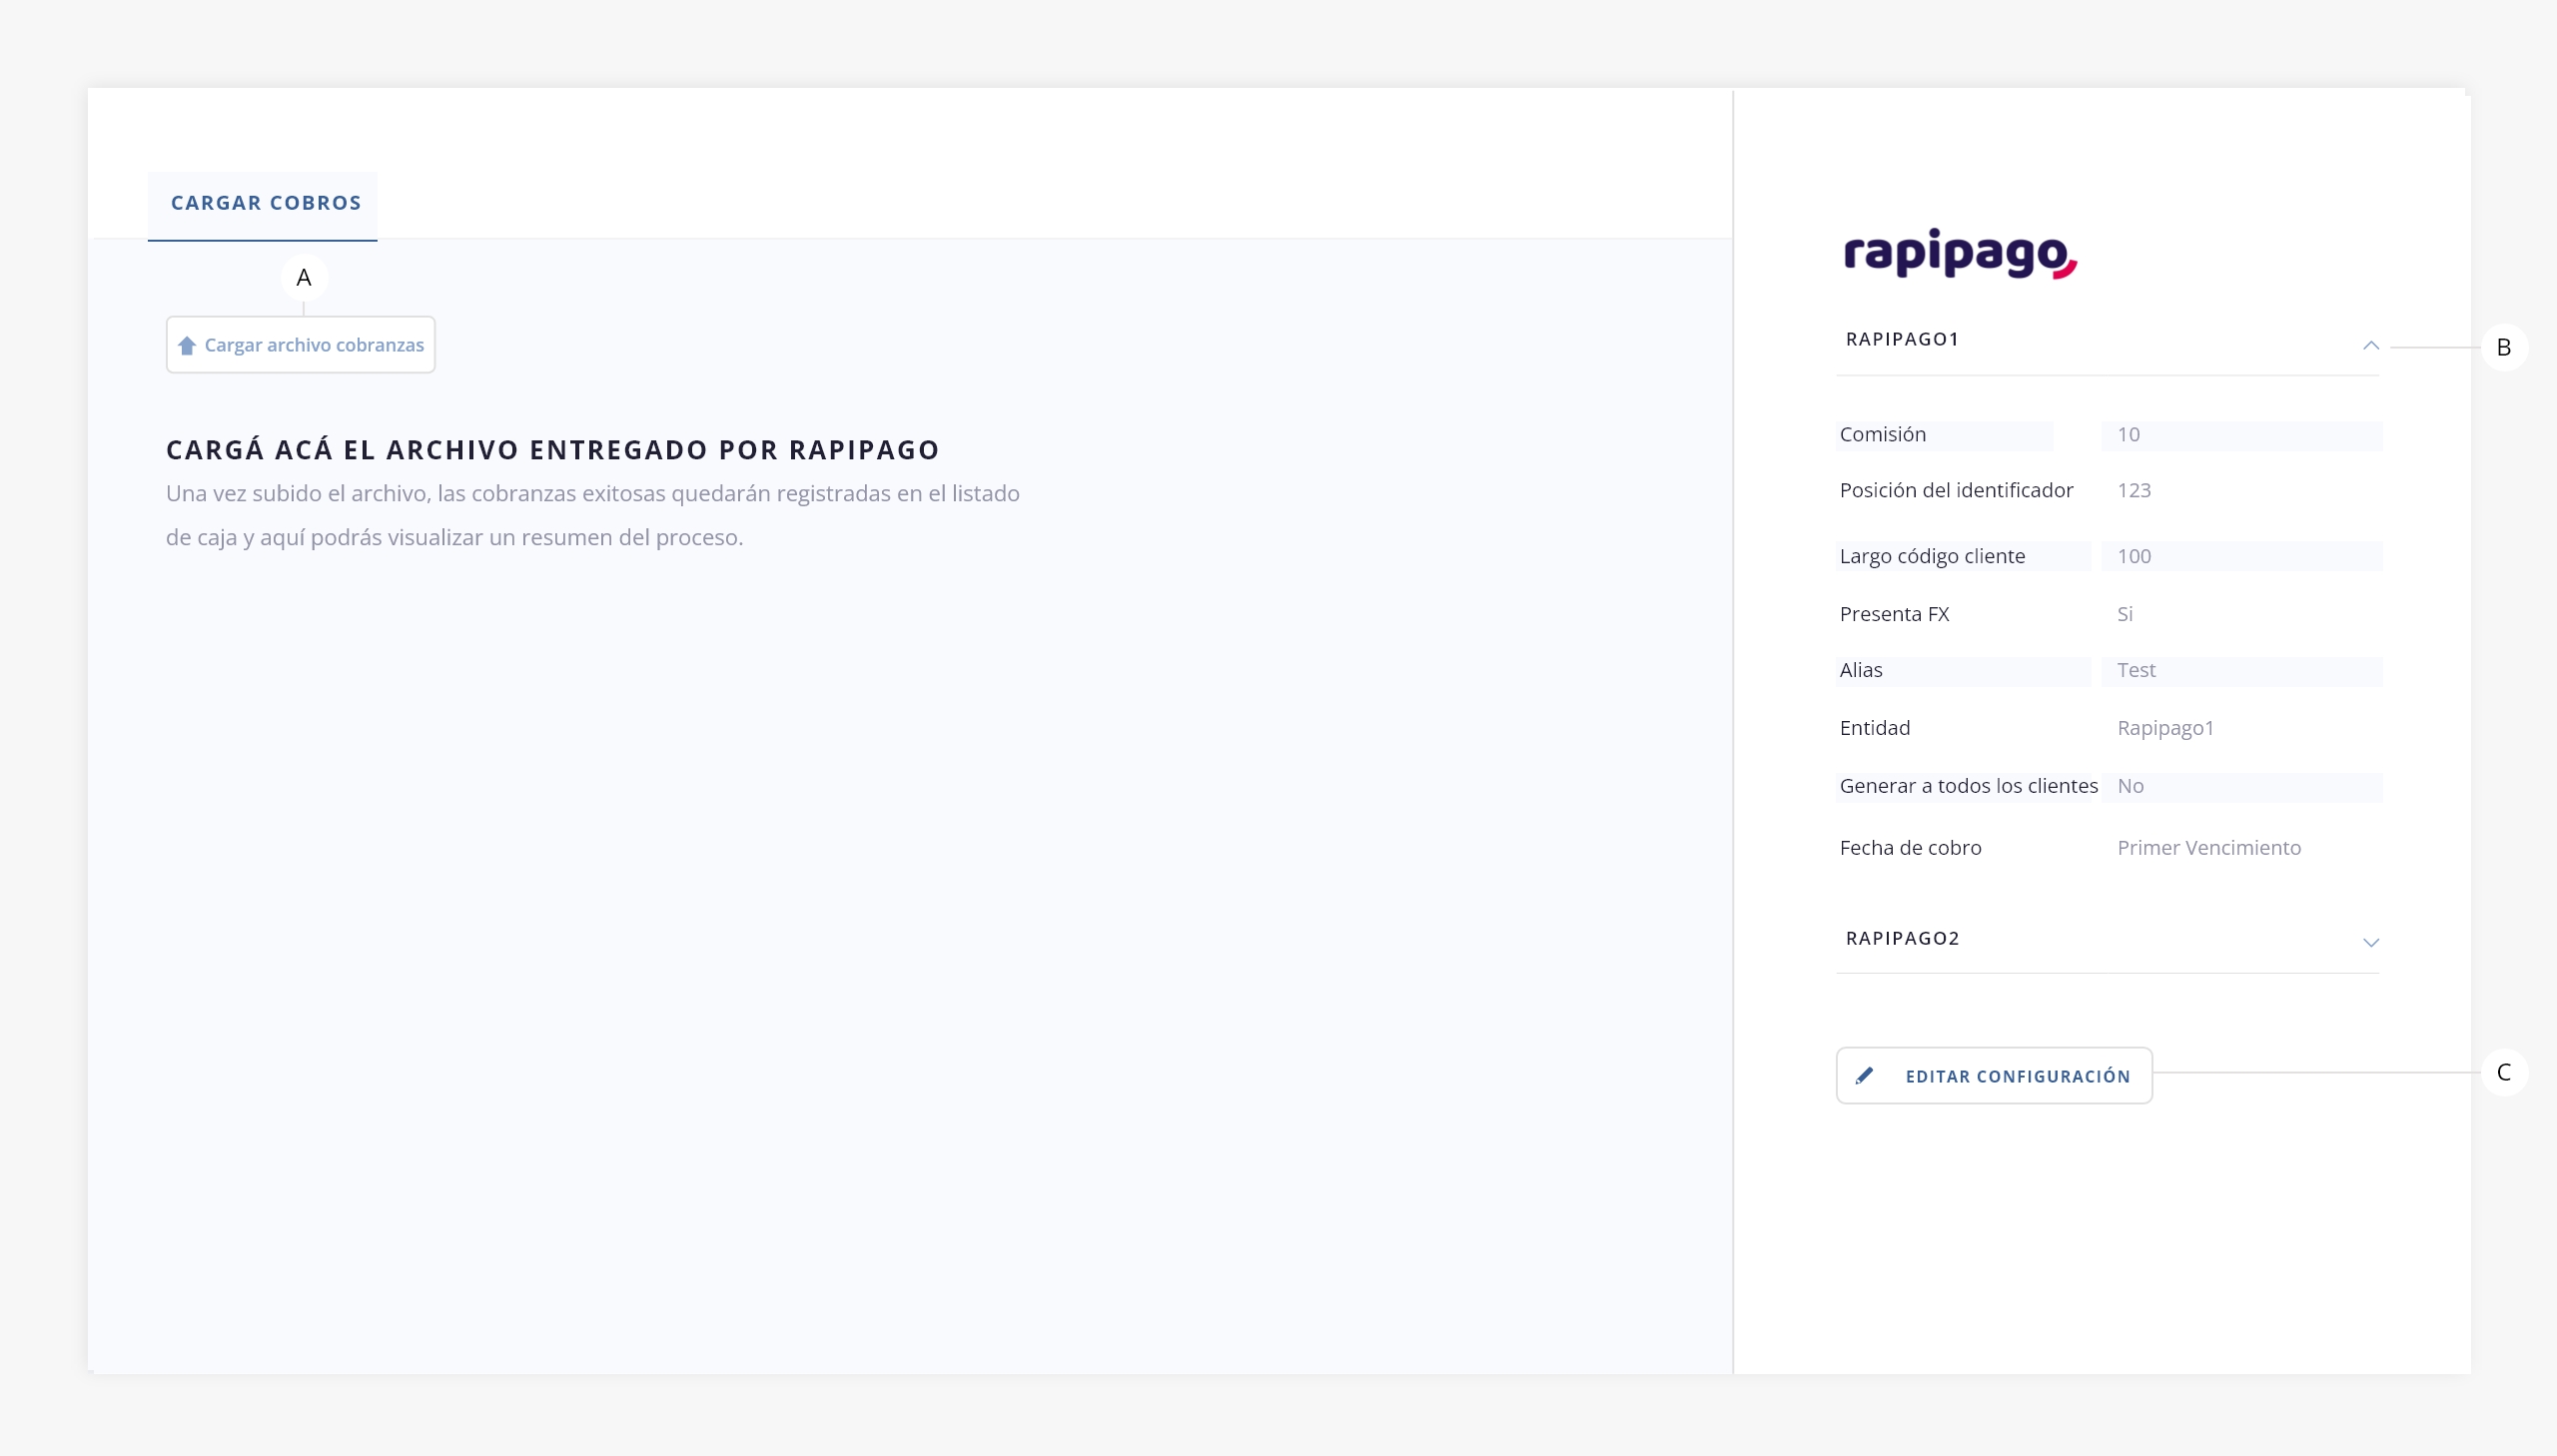Click the Posición del identificador value 123

pos(2134,491)
